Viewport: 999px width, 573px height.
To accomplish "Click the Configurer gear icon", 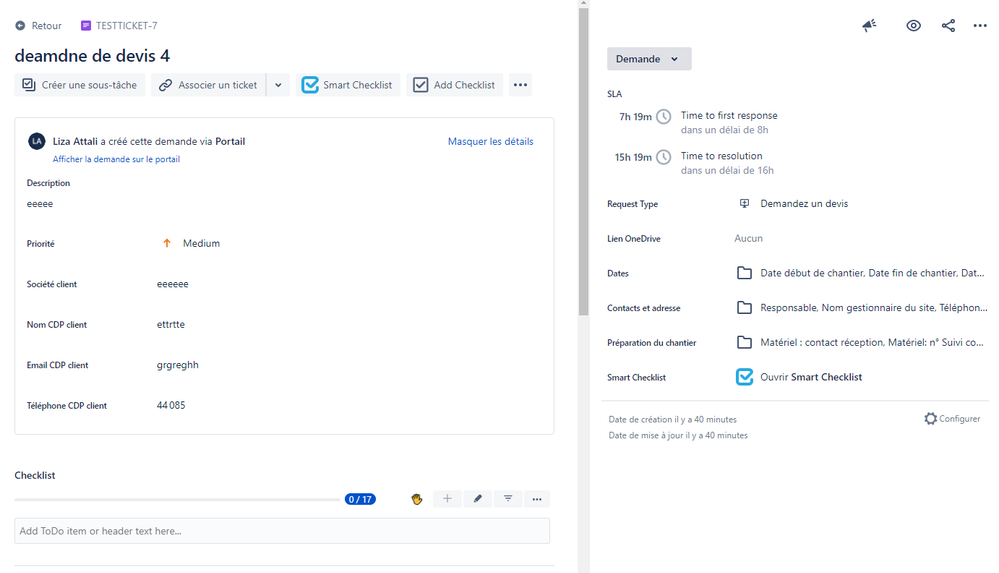I will tap(930, 419).
